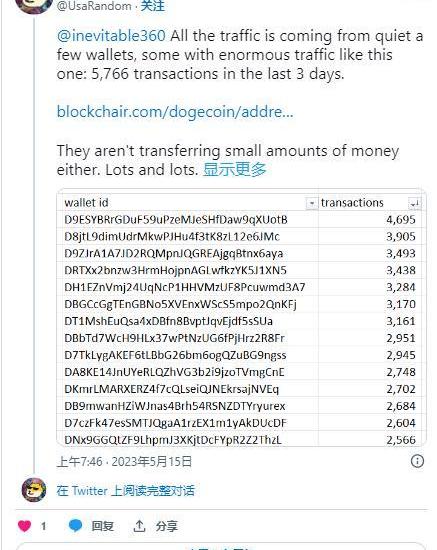
Task: Read full conversation on Twitter link
Action: point(125,490)
